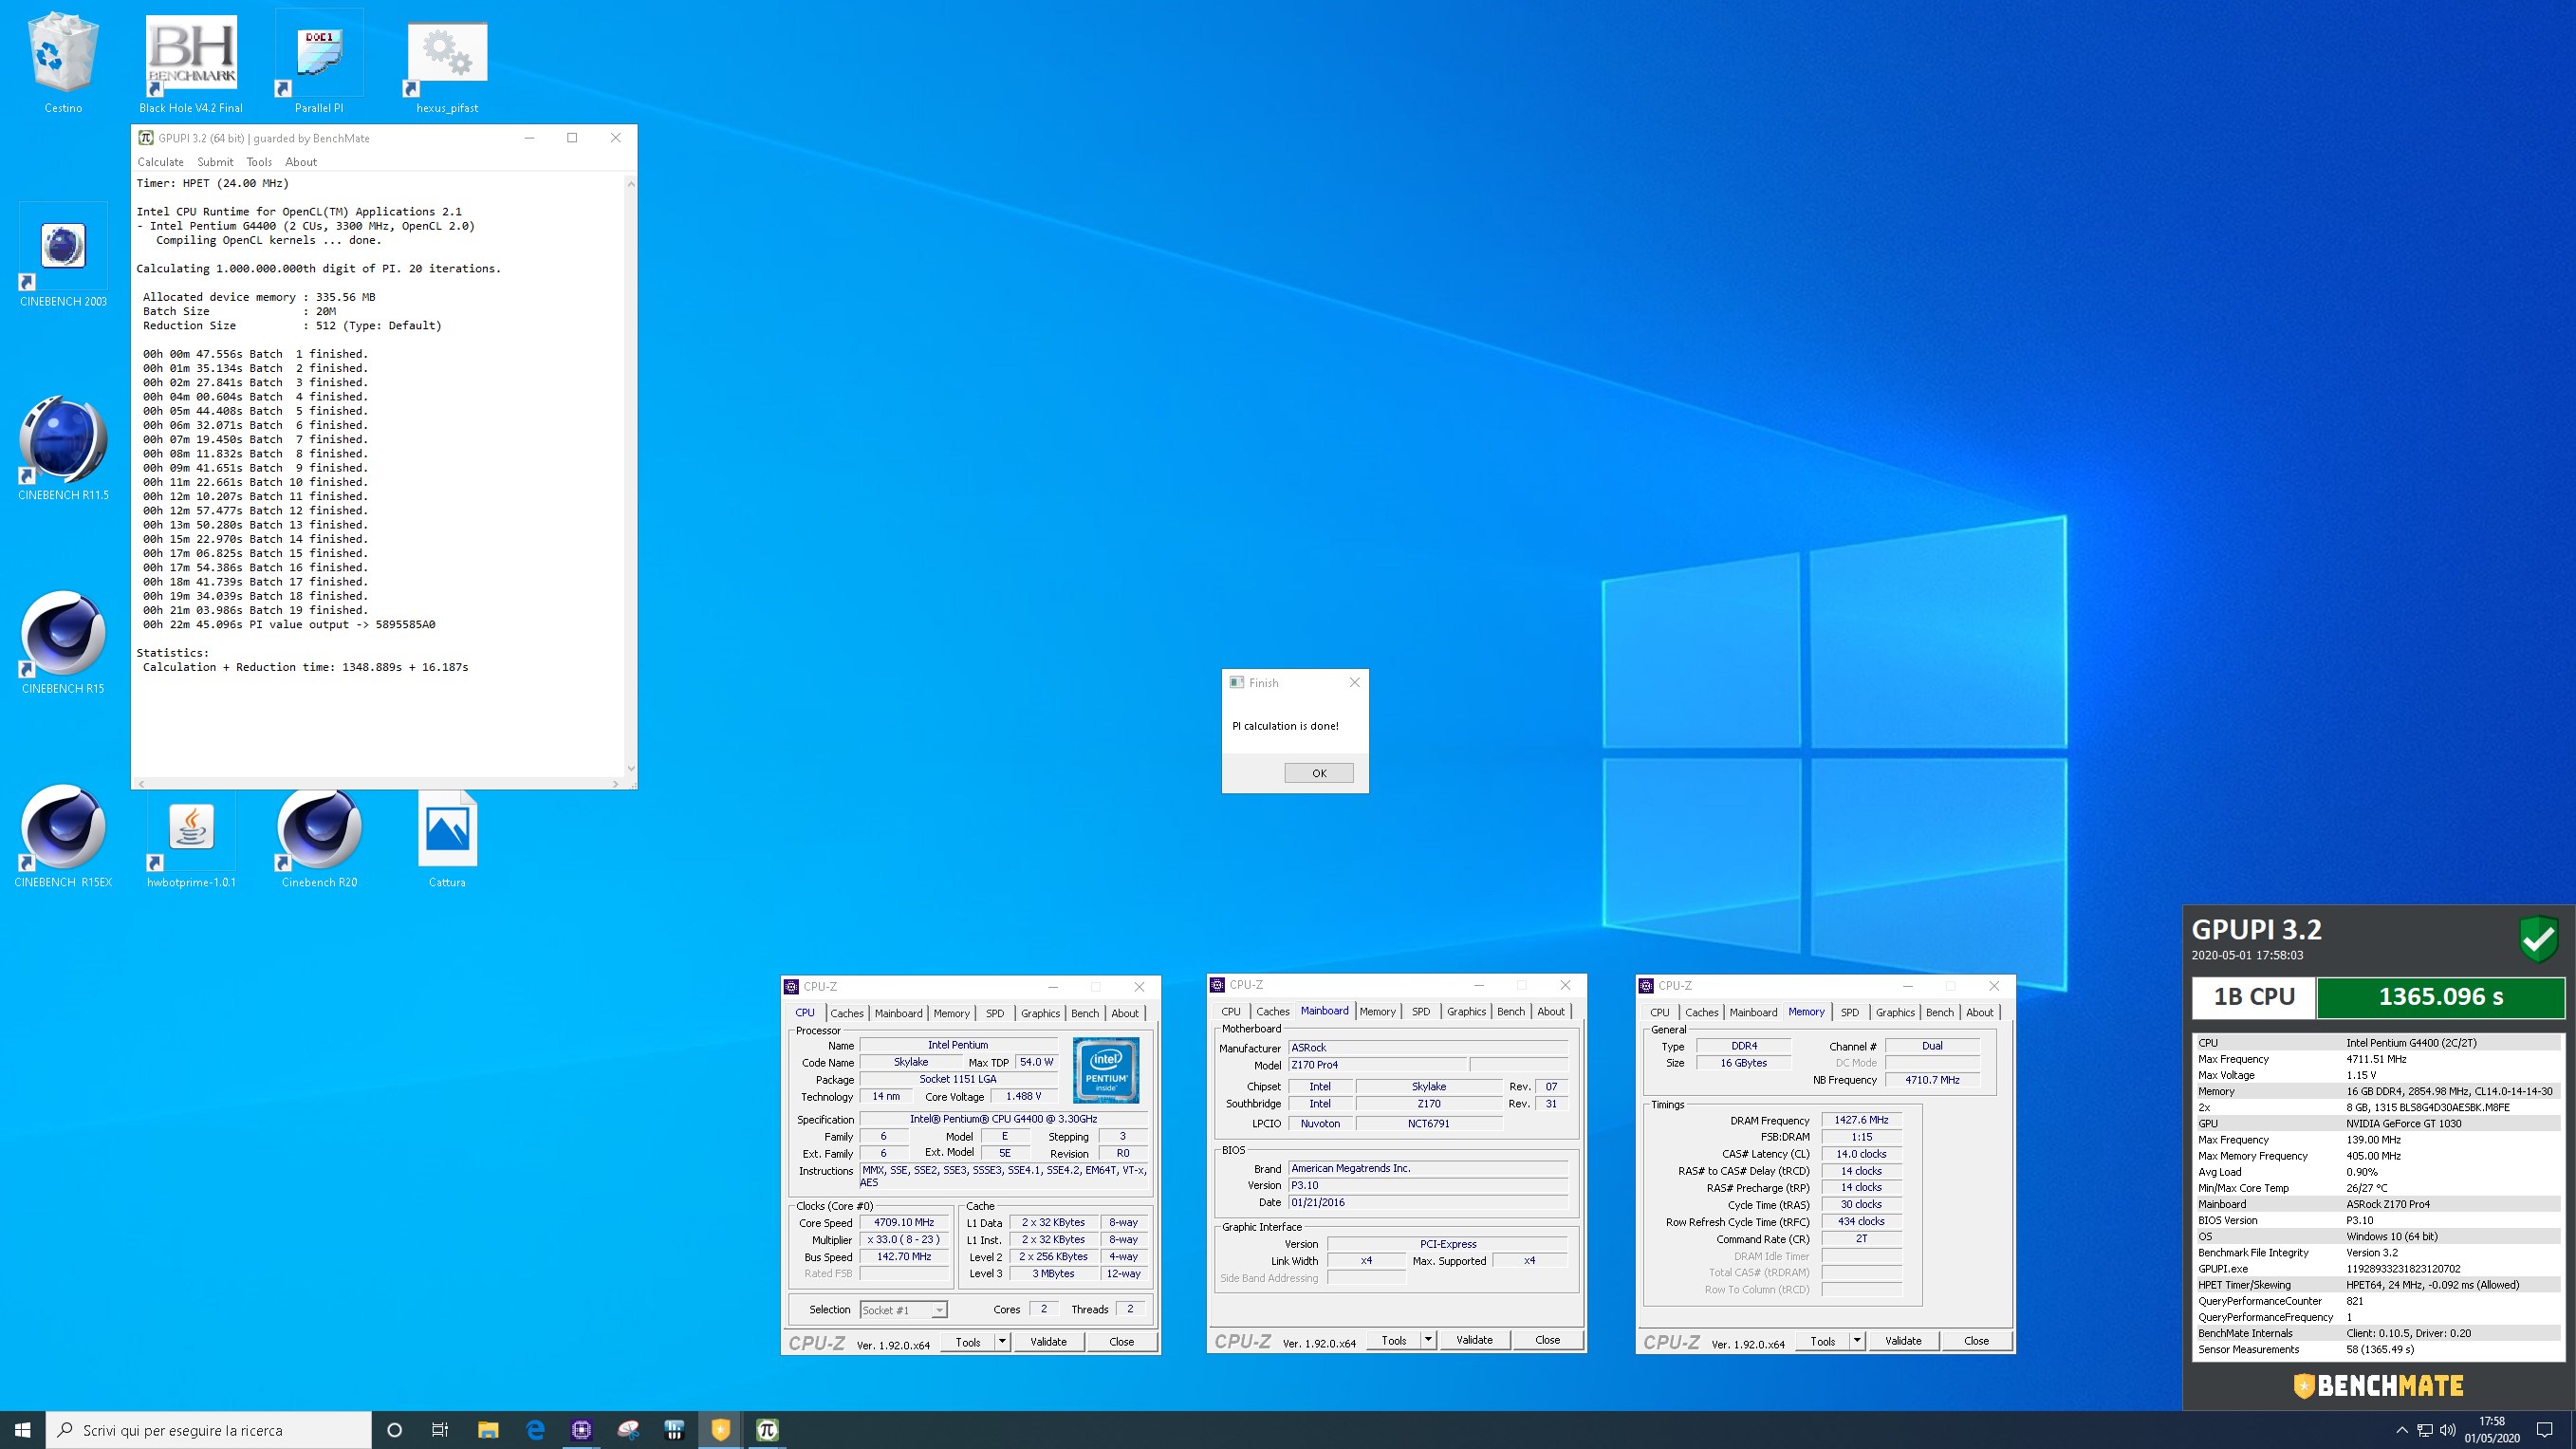Select the CINEBENCH R15 desktop icon
This screenshot has height=1449, width=2576.
click(x=63, y=643)
